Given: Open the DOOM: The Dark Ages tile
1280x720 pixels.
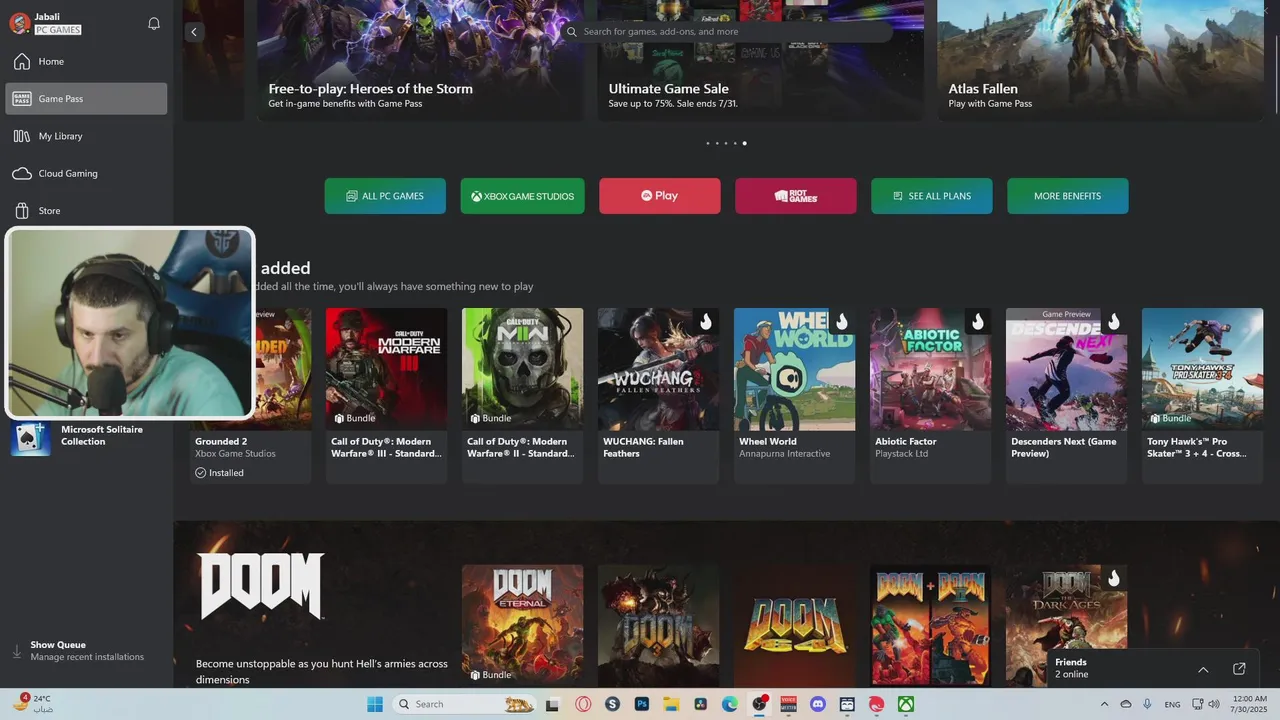Looking at the screenshot, I should click(x=1066, y=624).
